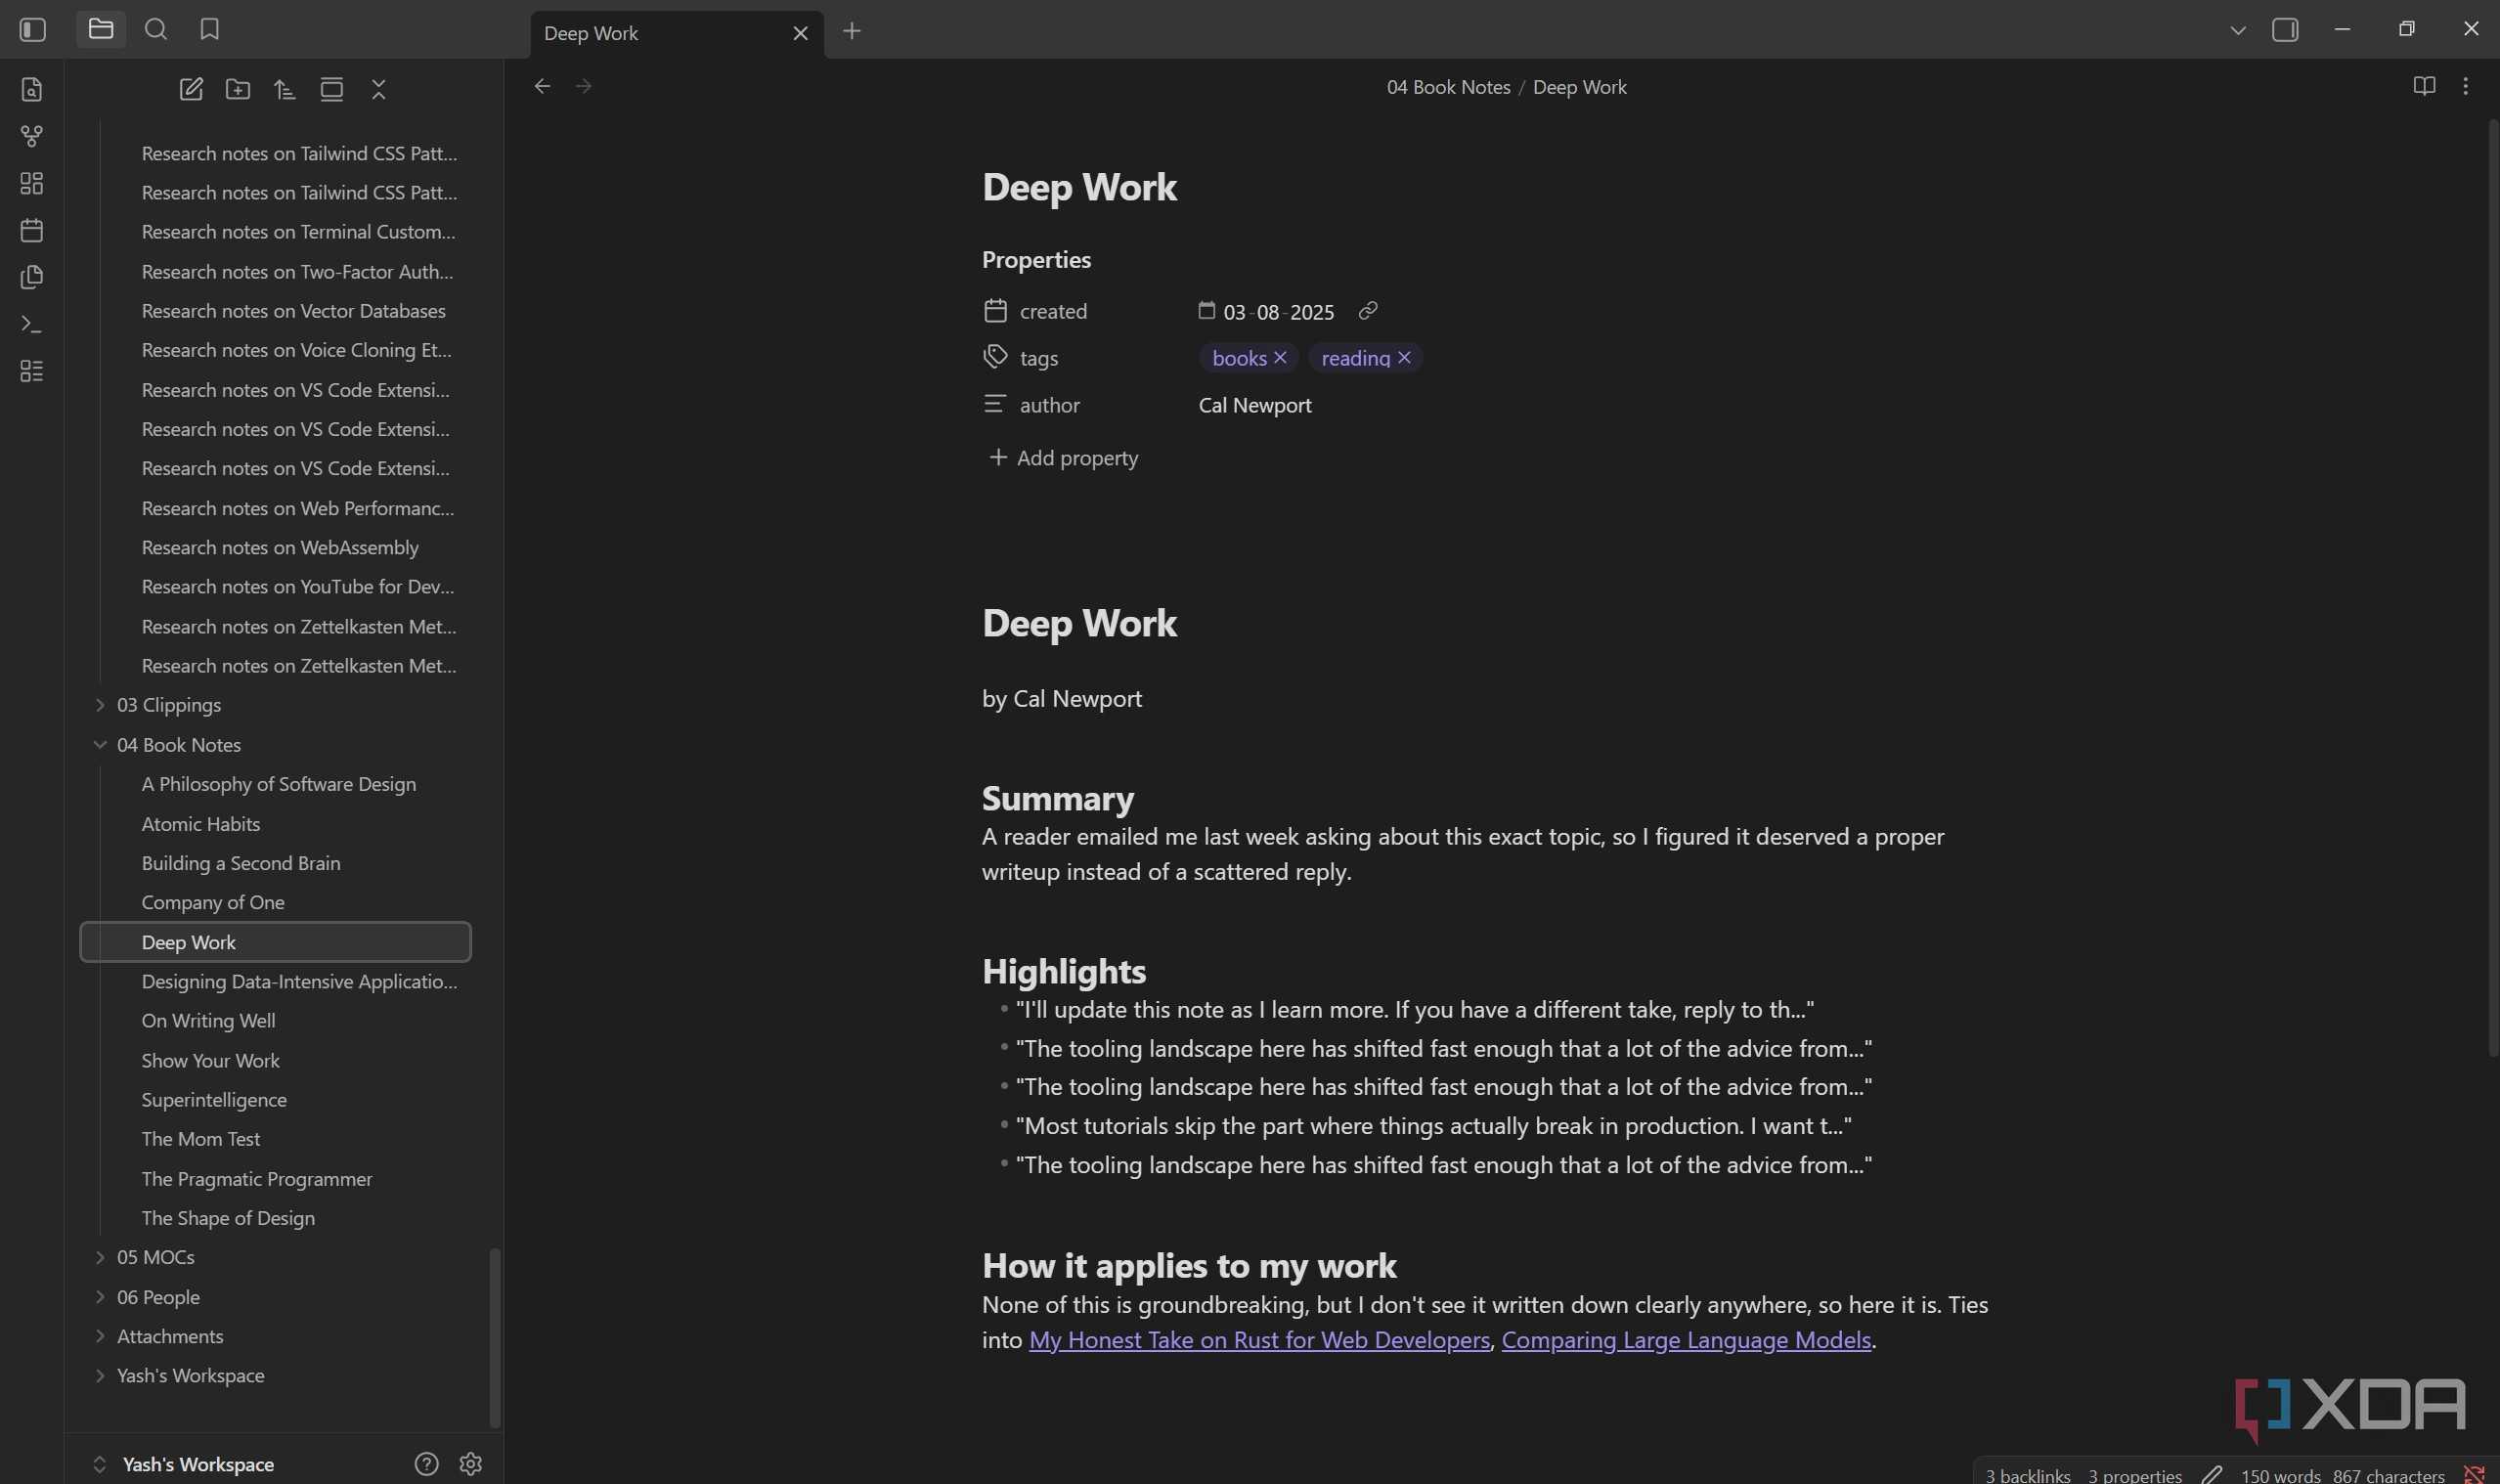Click the tags property icon

pyautogui.click(x=995, y=357)
